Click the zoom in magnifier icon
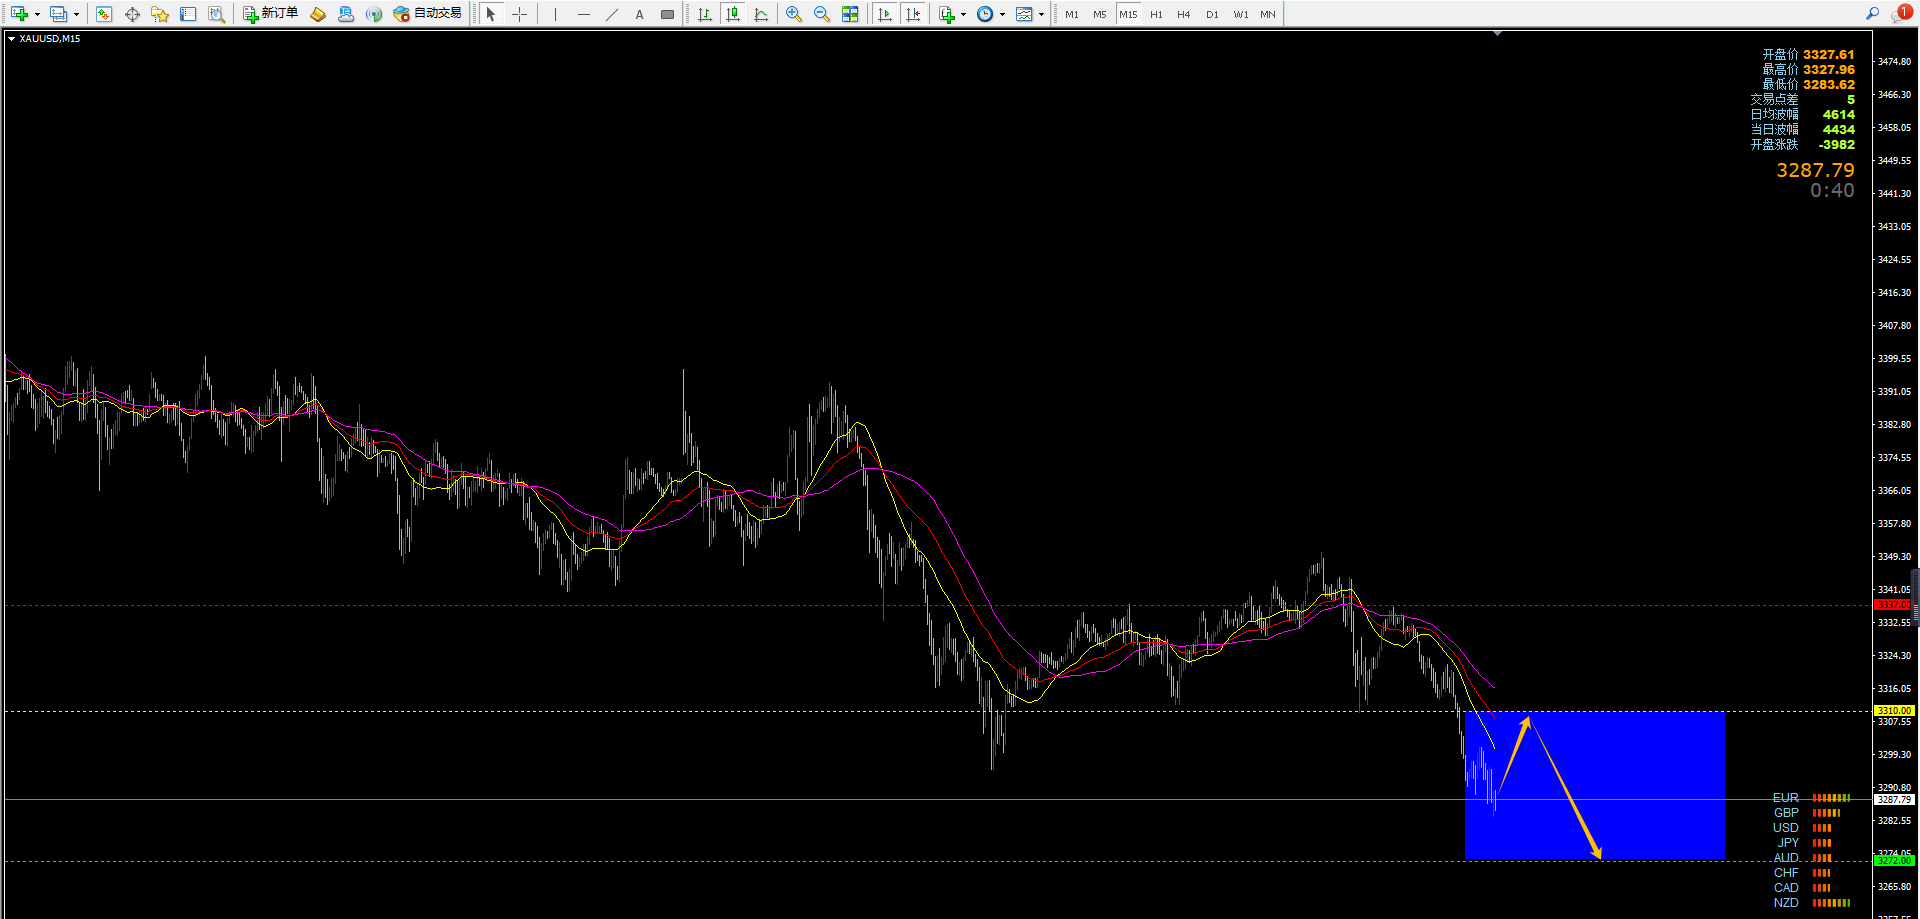The width and height of the screenshot is (1920, 919). (793, 14)
